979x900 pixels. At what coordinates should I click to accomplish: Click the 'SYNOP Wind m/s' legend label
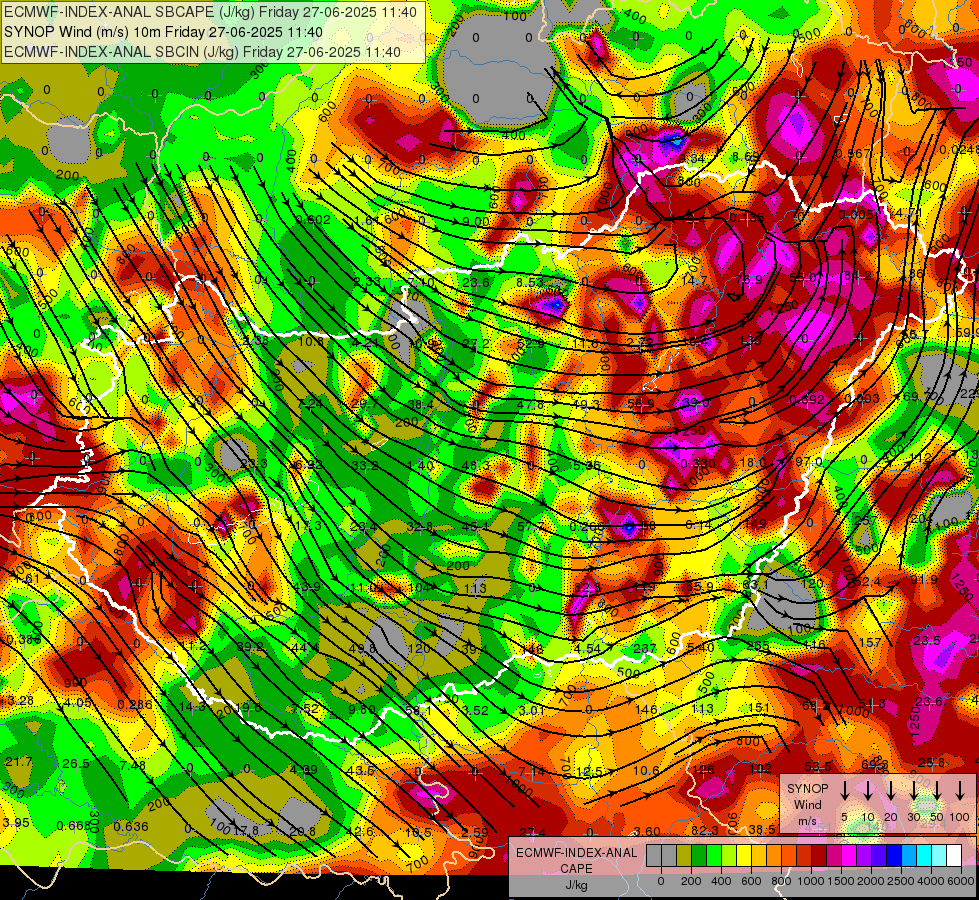pyautogui.click(x=808, y=805)
